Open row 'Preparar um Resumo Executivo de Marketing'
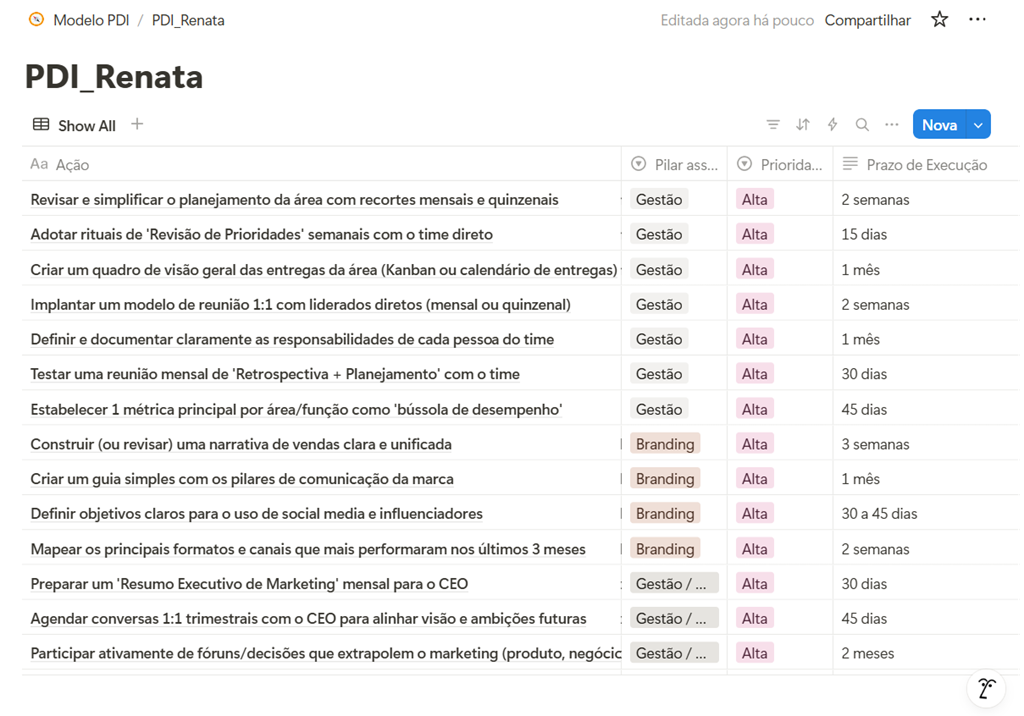The width and height of the screenshot is (1024, 716). click(249, 583)
